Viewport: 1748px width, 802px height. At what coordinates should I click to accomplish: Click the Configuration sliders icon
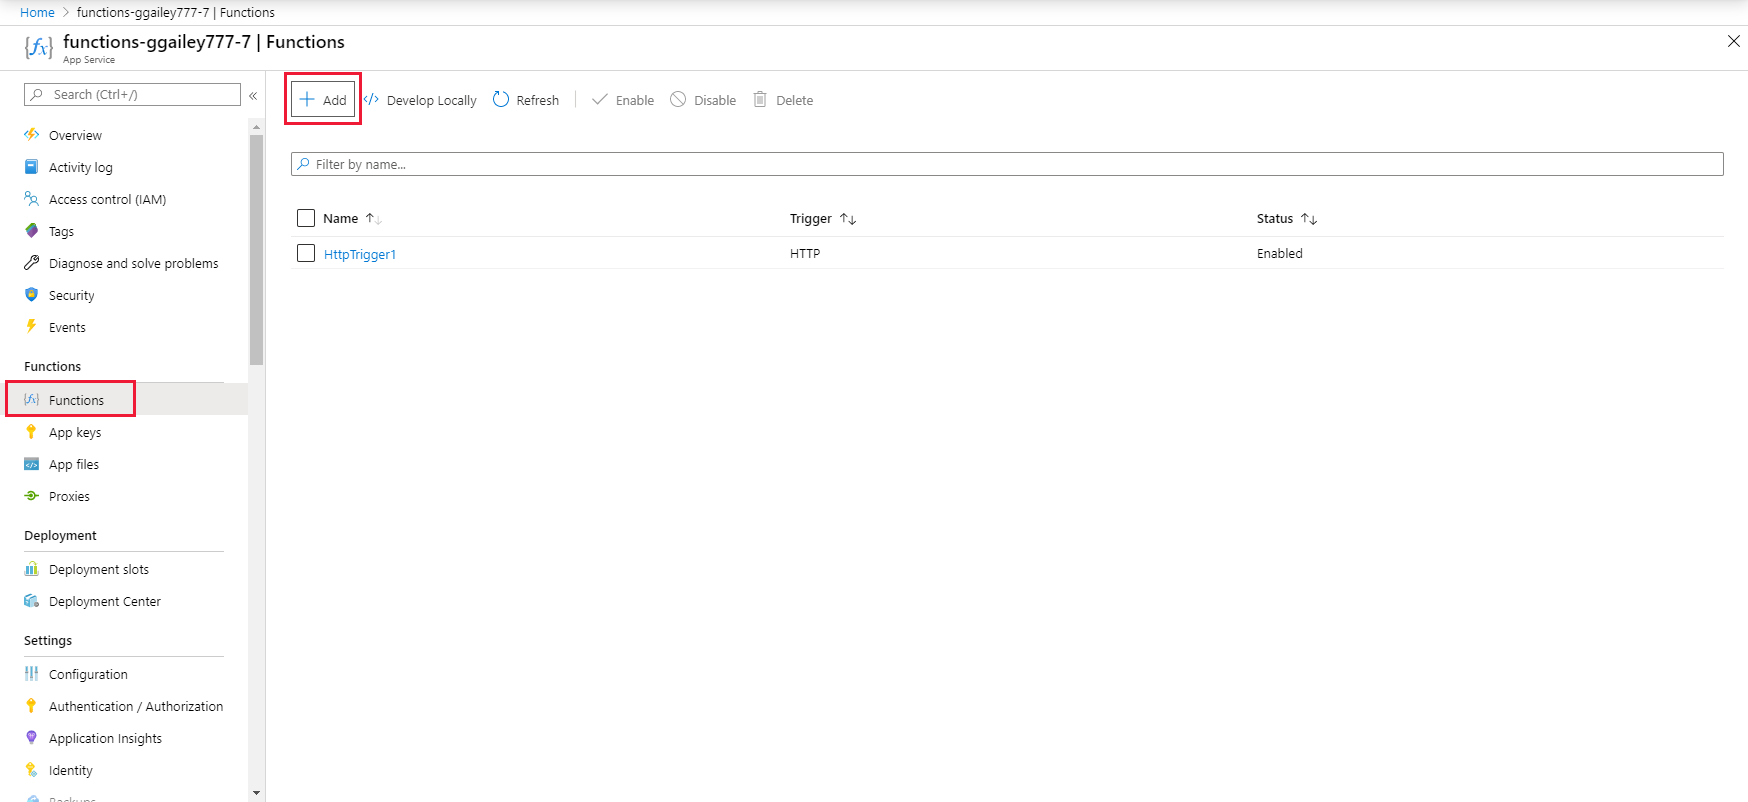[32, 674]
